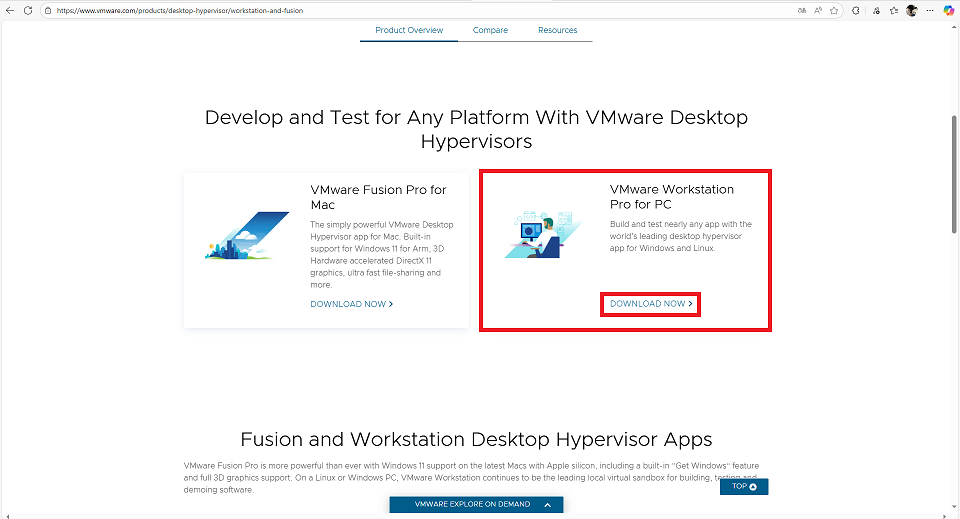Click the Workstation Pro description text
This screenshot has height=519, width=960.
681,236
